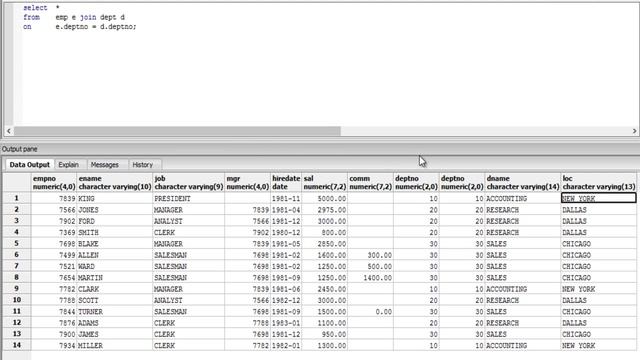Click the editor's left scroll arrow
Image resolution: width=640 pixels, height=360 pixels.
(x=9, y=131)
